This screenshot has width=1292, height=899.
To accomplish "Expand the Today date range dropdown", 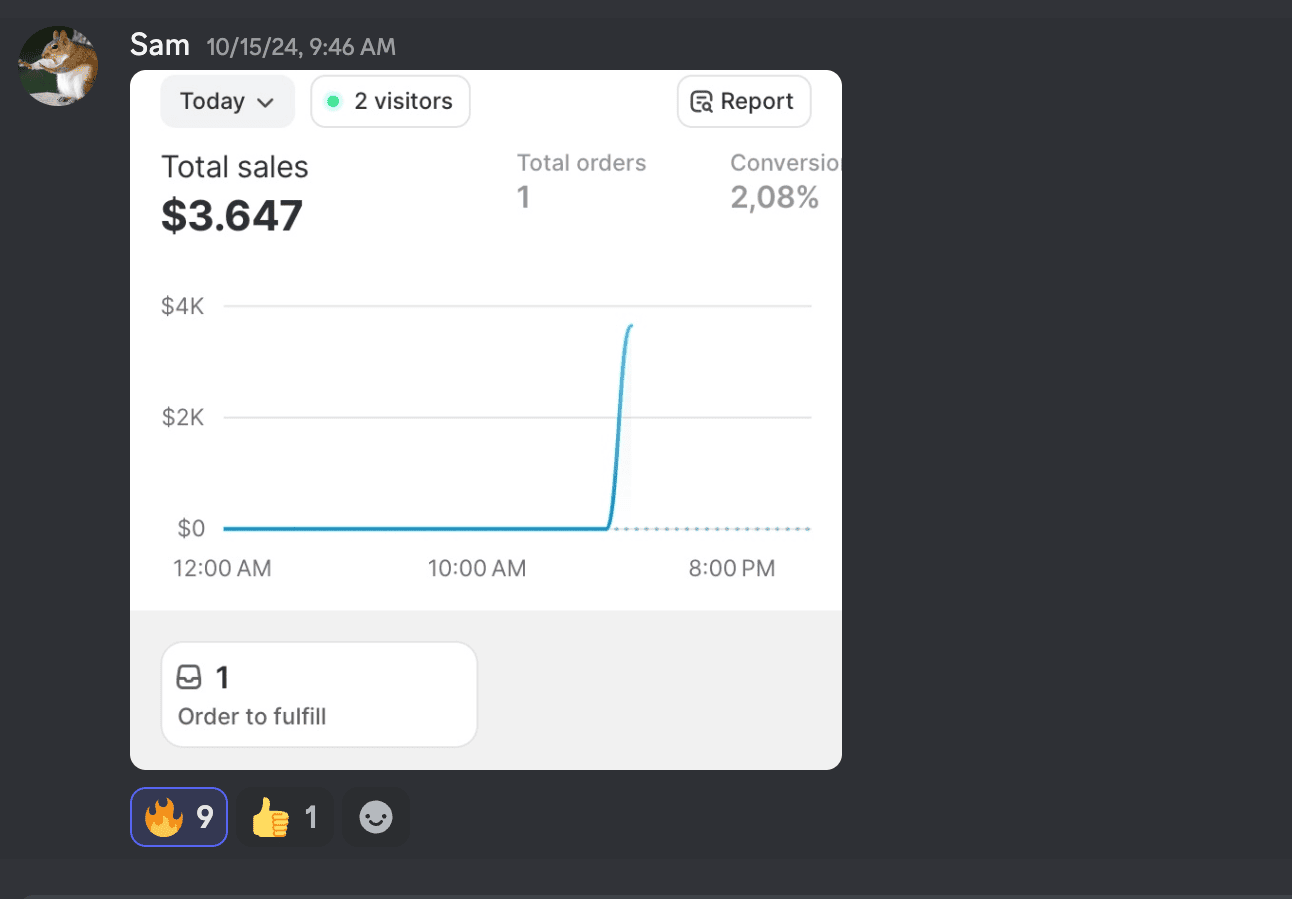I will tap(227, 102).
